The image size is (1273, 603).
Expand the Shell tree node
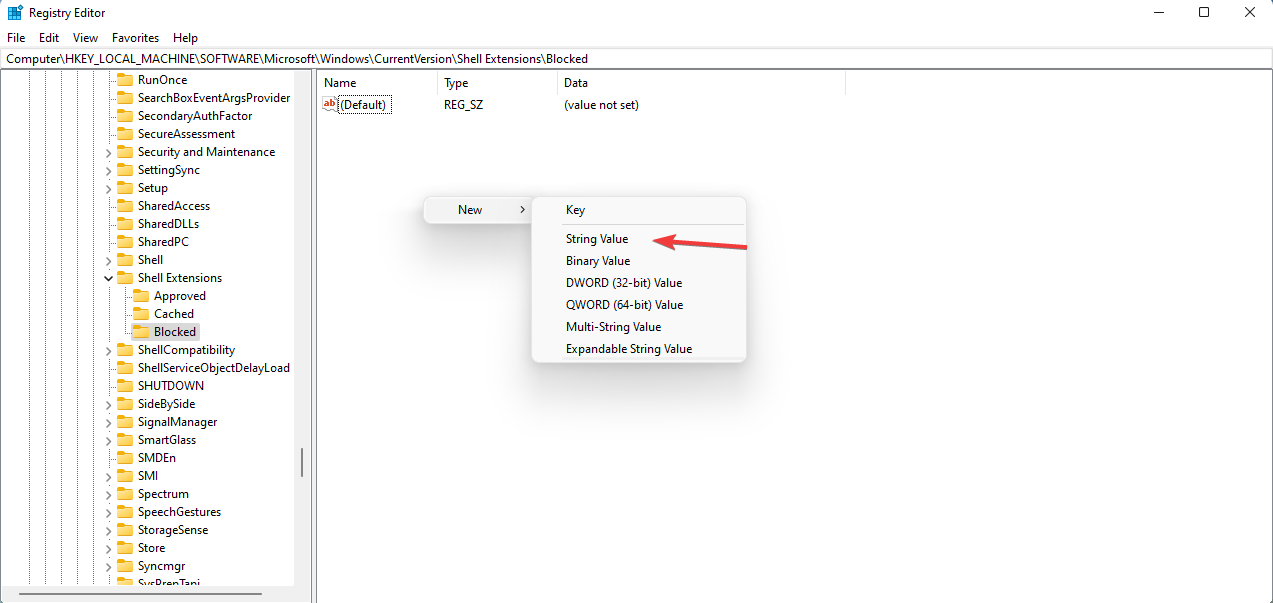[x=108, y=260]
